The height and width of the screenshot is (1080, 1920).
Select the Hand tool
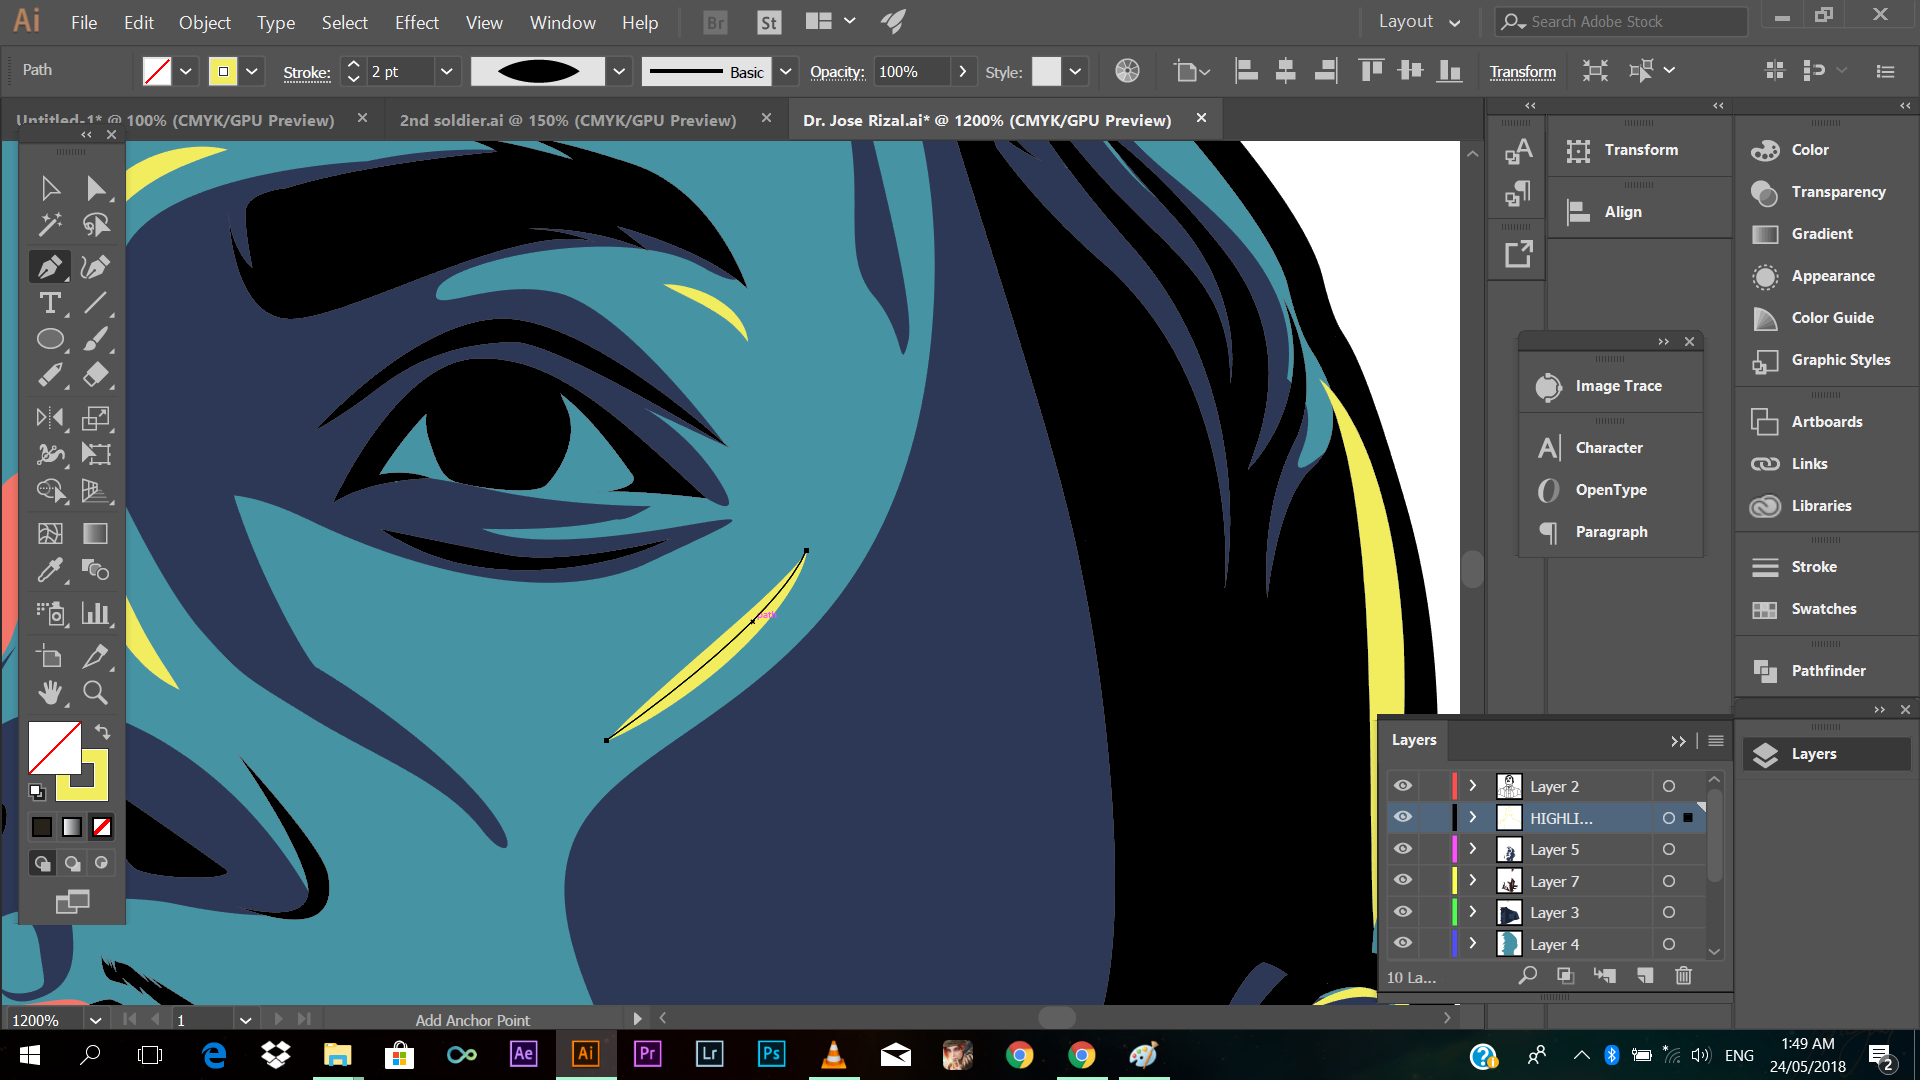(x=50, y=692)
